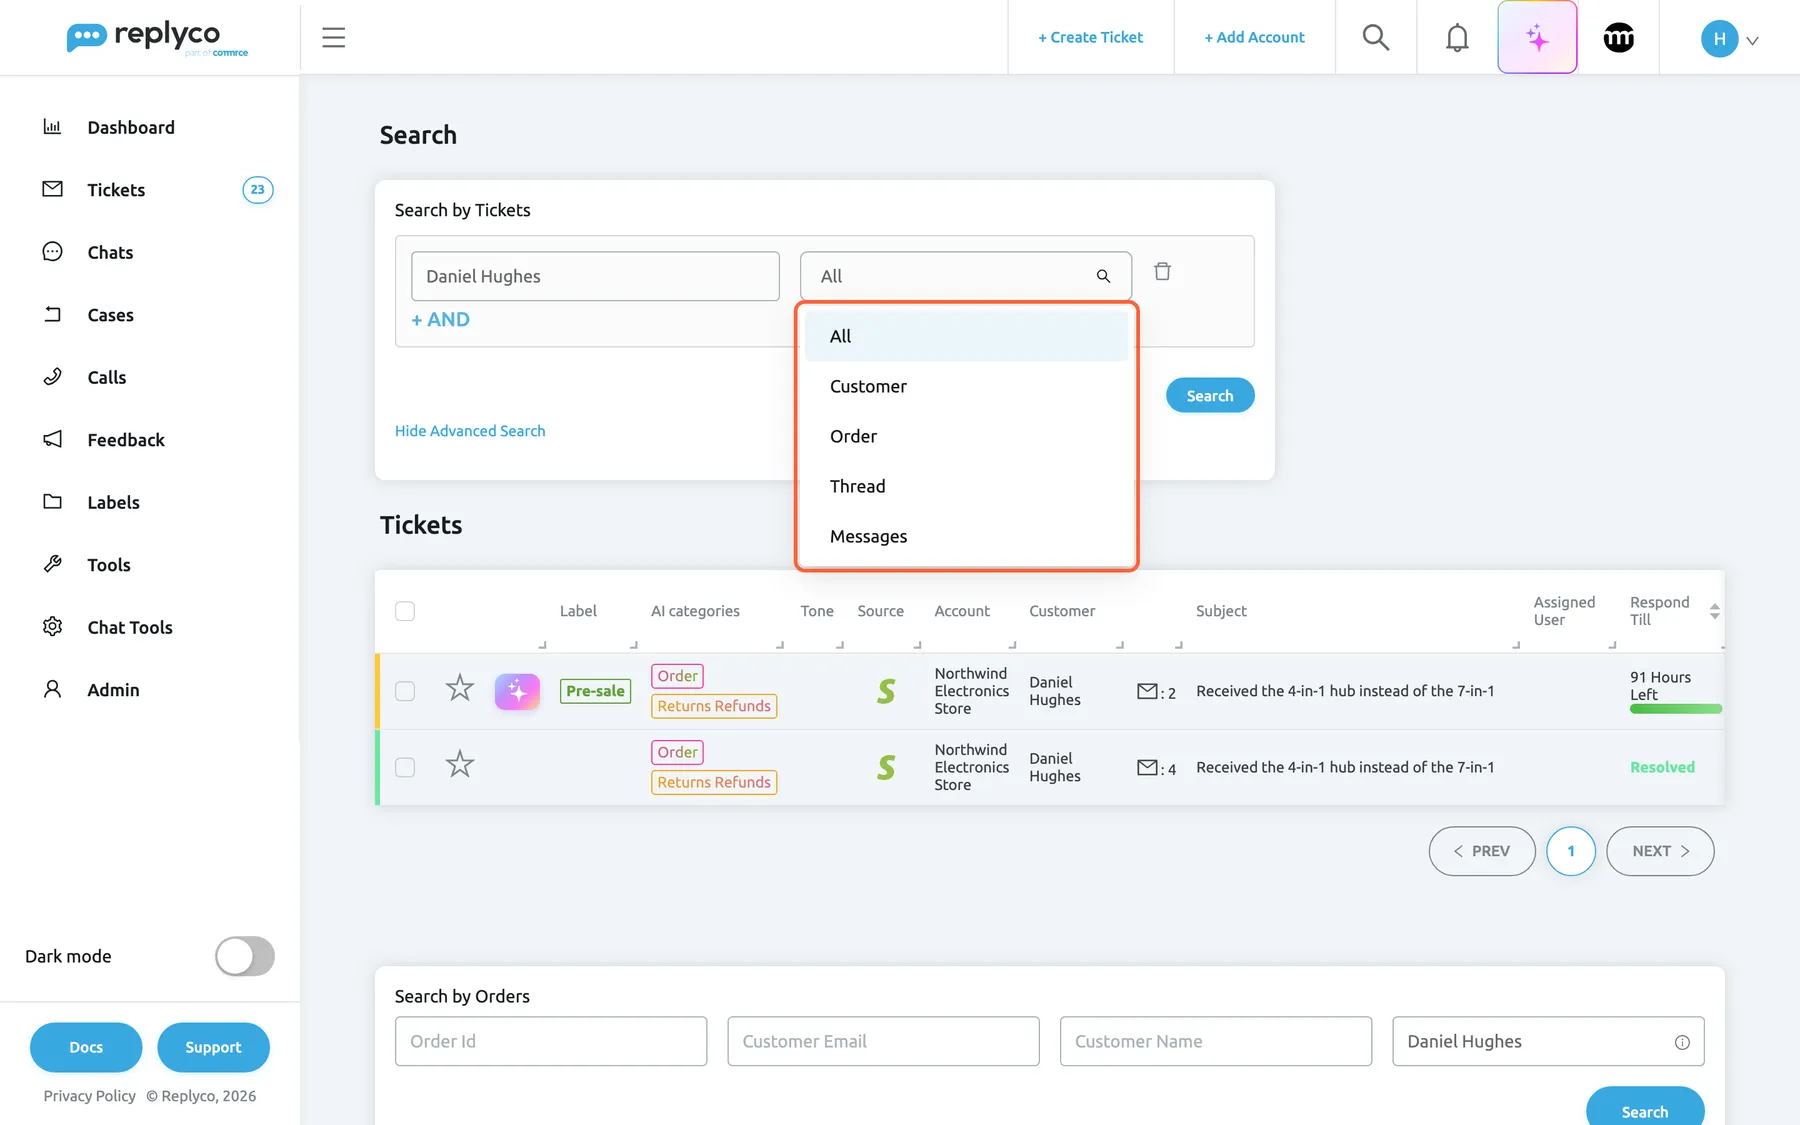Open the AI sparkle assistant button
The image size is (1800, 1125).
click(x=1537, y=37)
